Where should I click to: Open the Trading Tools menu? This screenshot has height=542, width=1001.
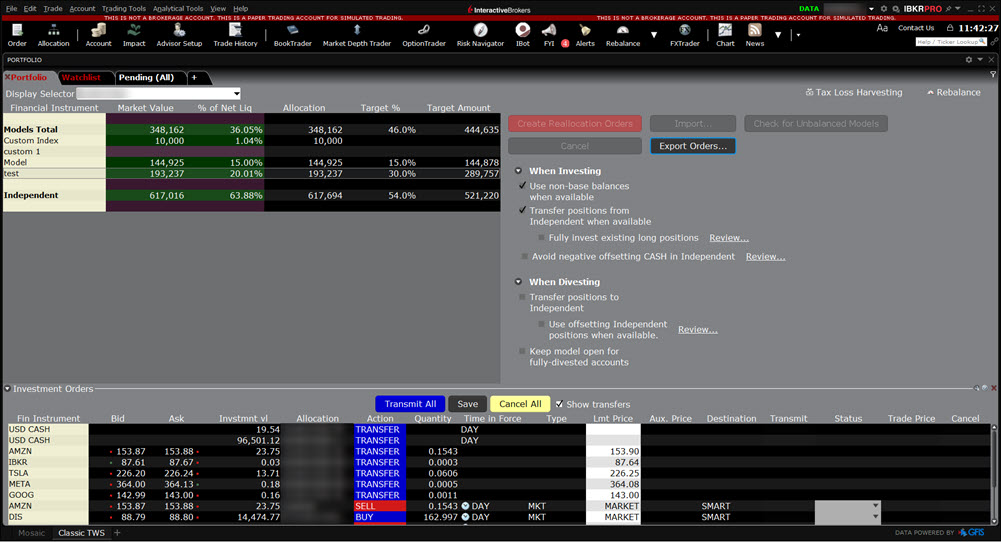click(x=124, y=9)
